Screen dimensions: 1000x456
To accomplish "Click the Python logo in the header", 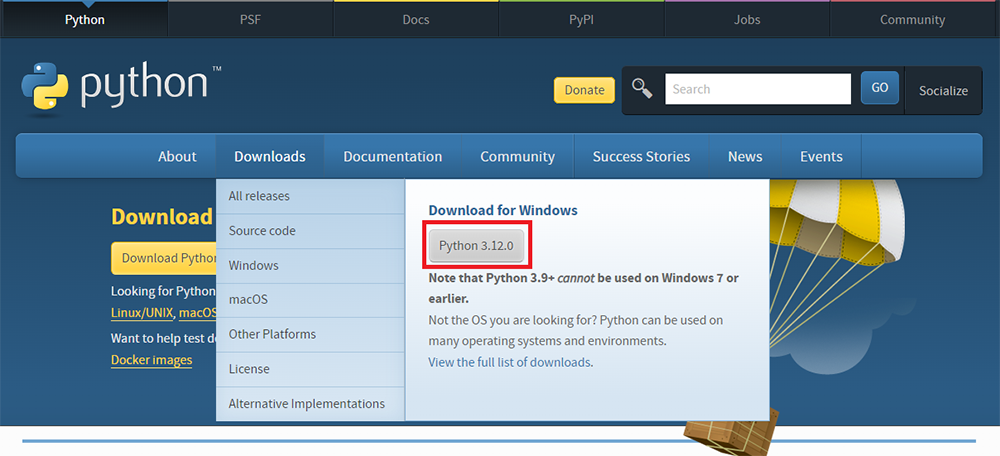I will [121, 89].
